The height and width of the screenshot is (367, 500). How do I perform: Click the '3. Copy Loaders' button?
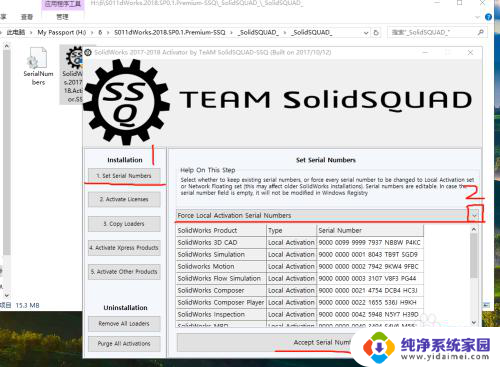click(x=124, y=224)
